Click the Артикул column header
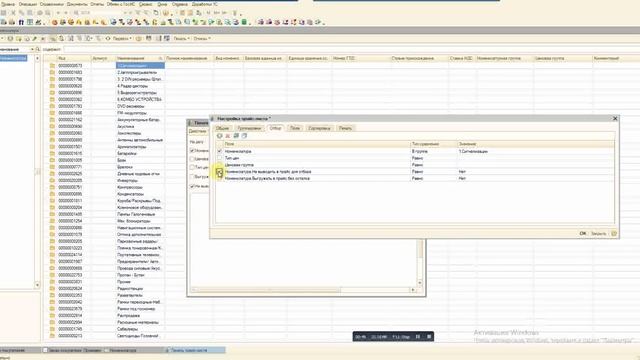 coord(103,58)
